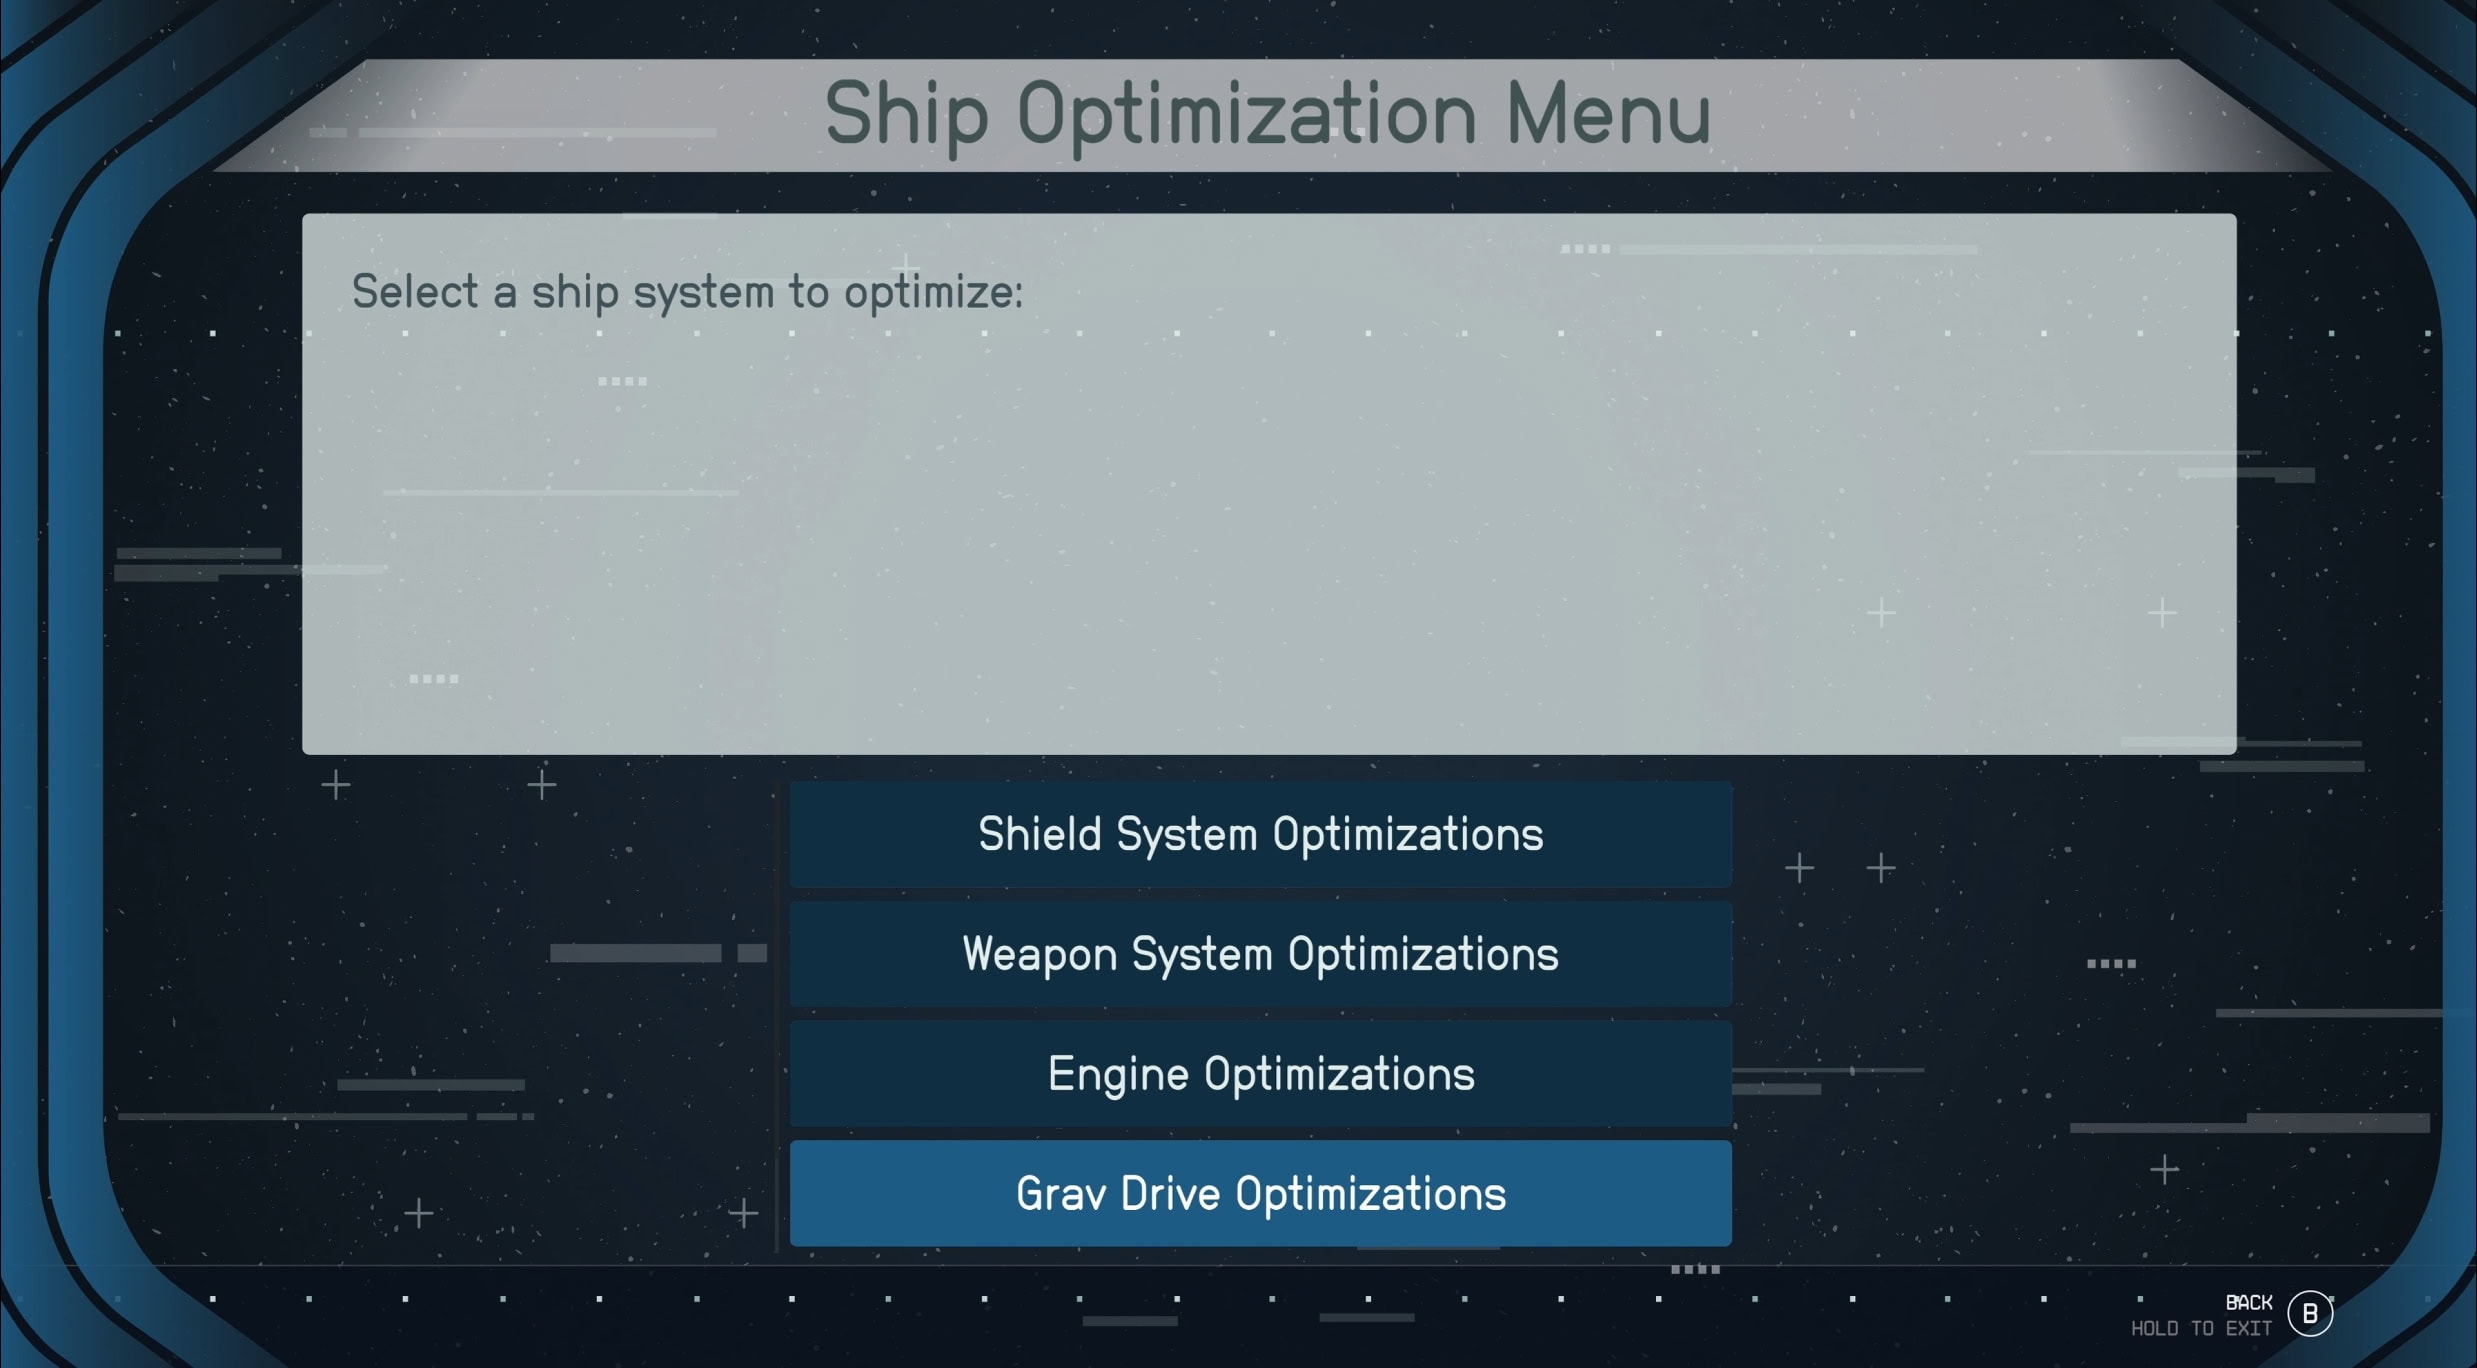Image resolution: width=2477 pixels, height=1368 pixels.
Task: Click the word 'Shield' in first option
Action: click(1039, 834)
